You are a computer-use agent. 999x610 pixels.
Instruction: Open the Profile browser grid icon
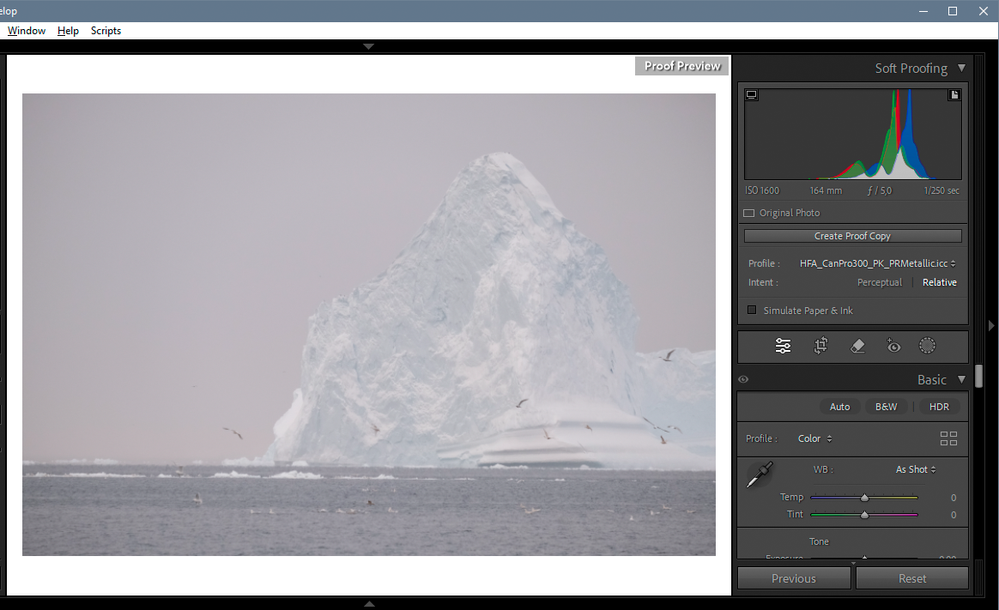(949, 439)
